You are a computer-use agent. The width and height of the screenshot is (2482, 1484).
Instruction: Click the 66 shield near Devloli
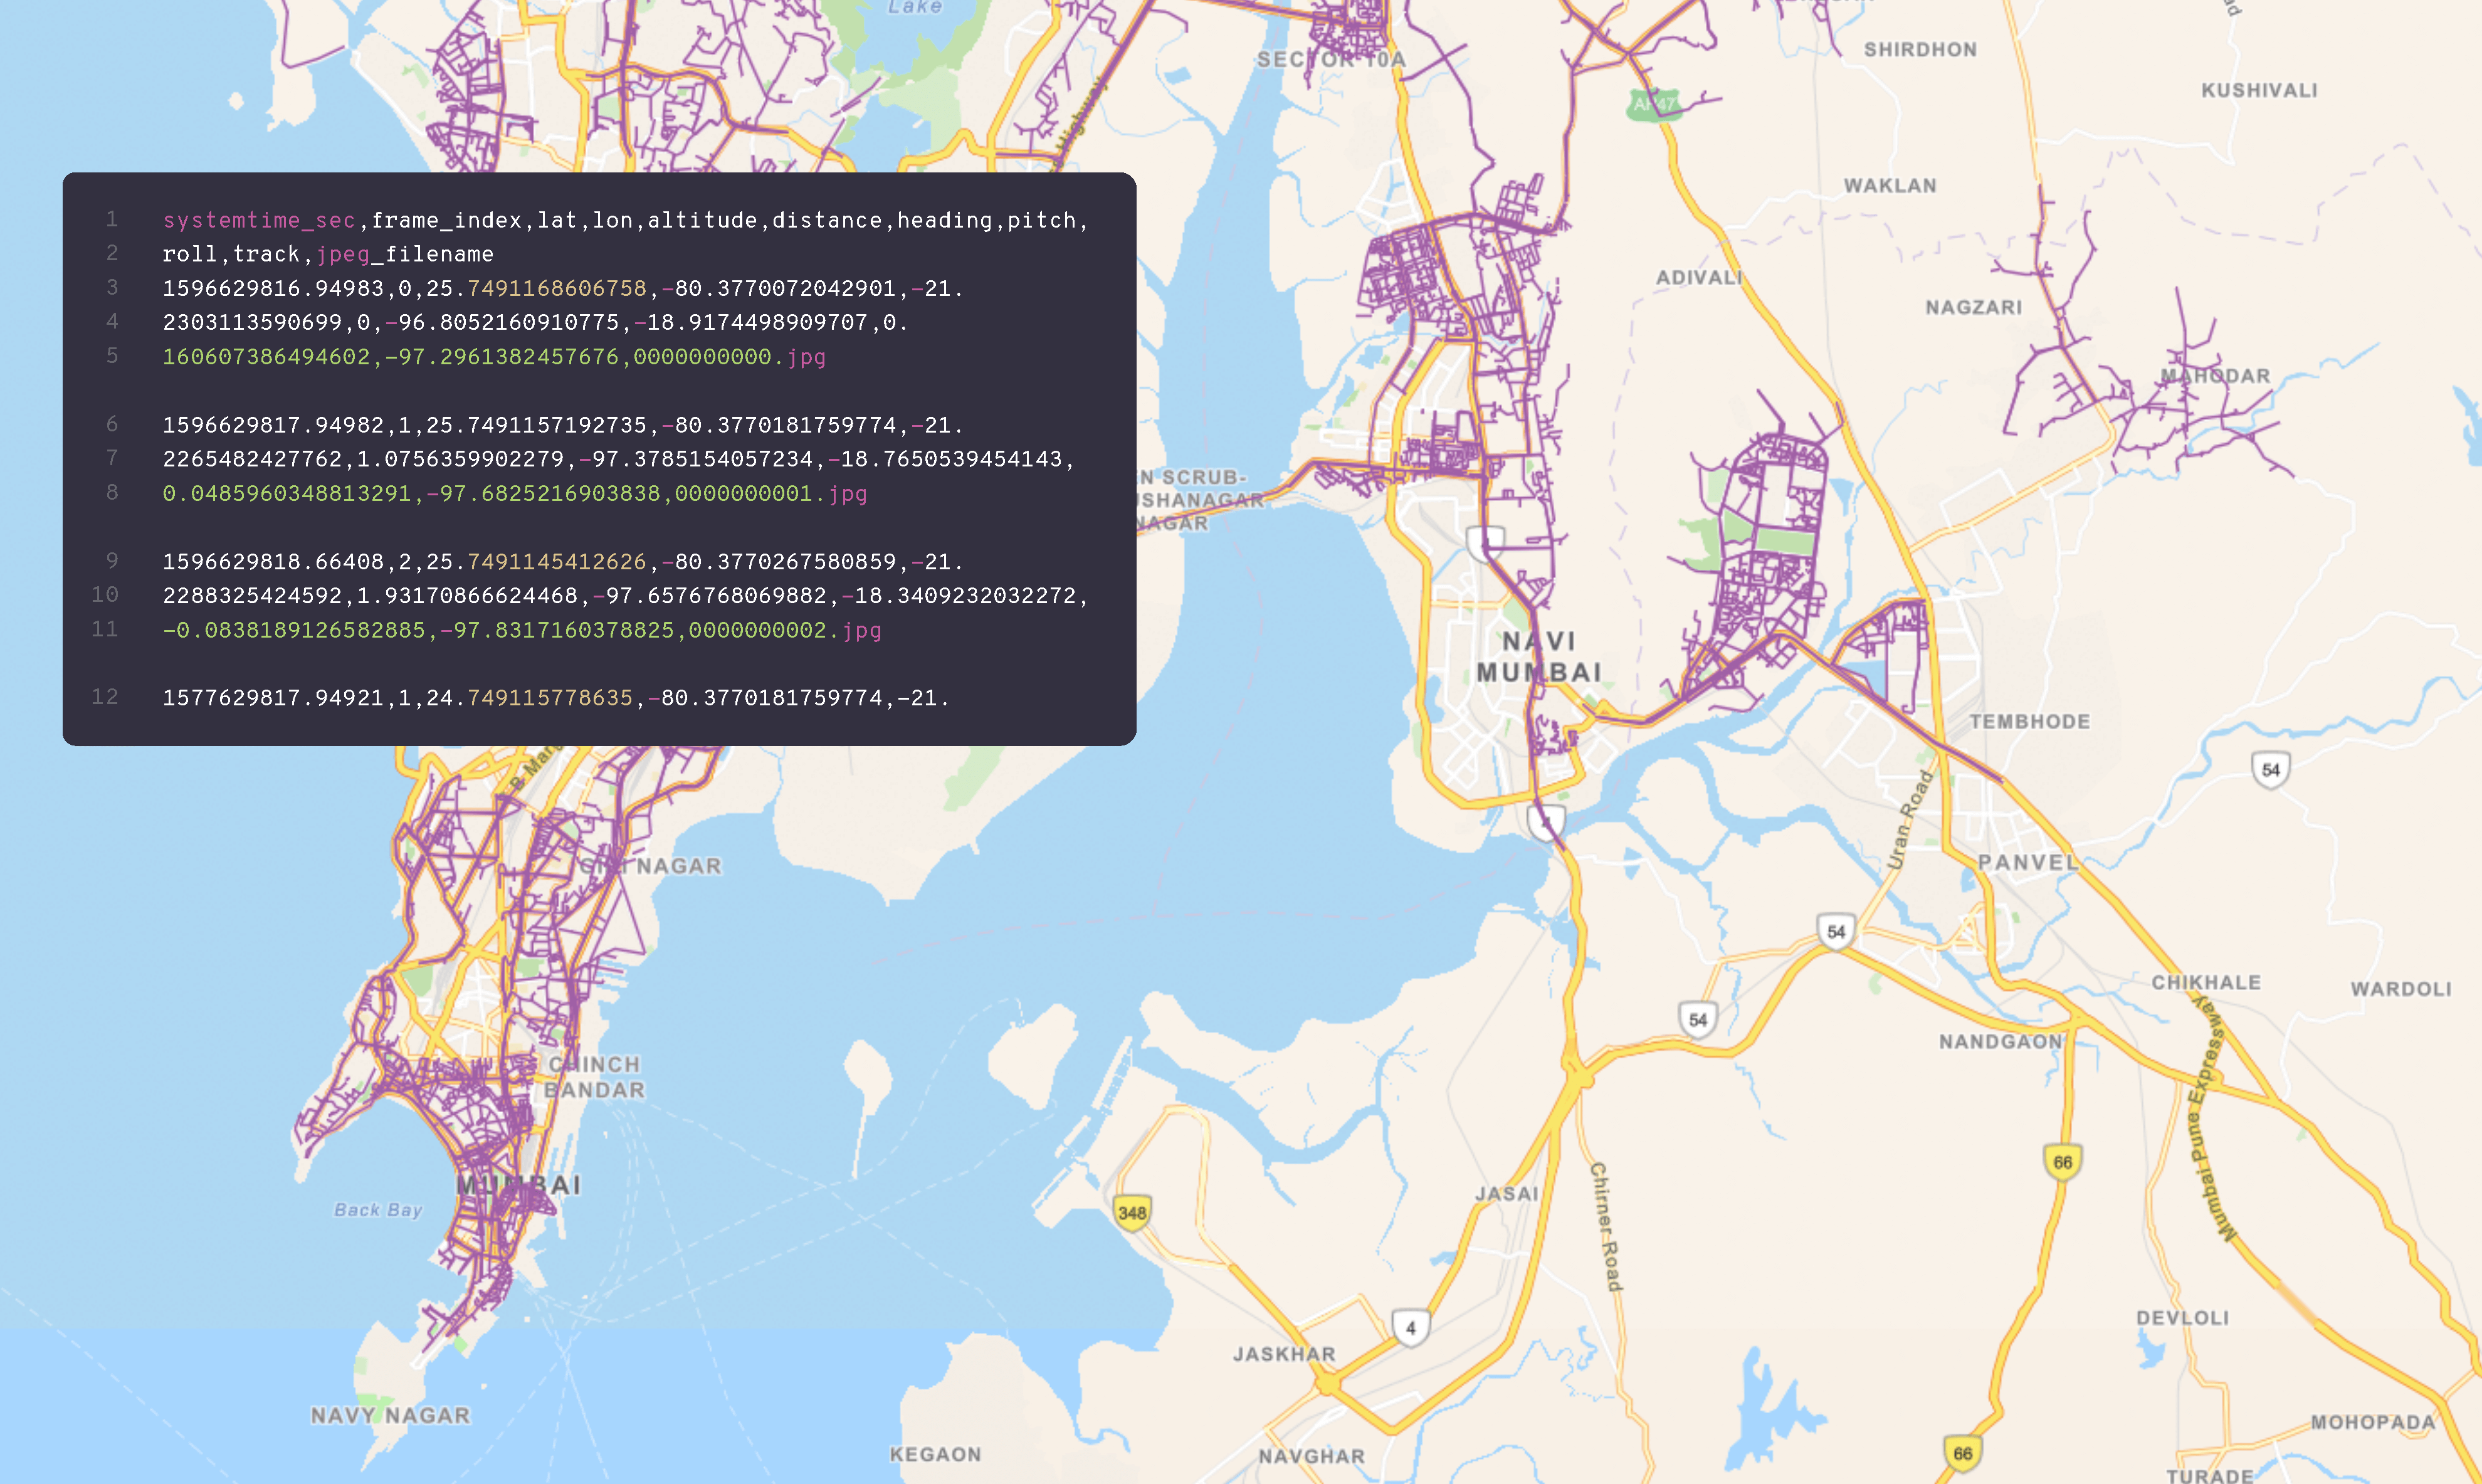coord(2062,1162)
